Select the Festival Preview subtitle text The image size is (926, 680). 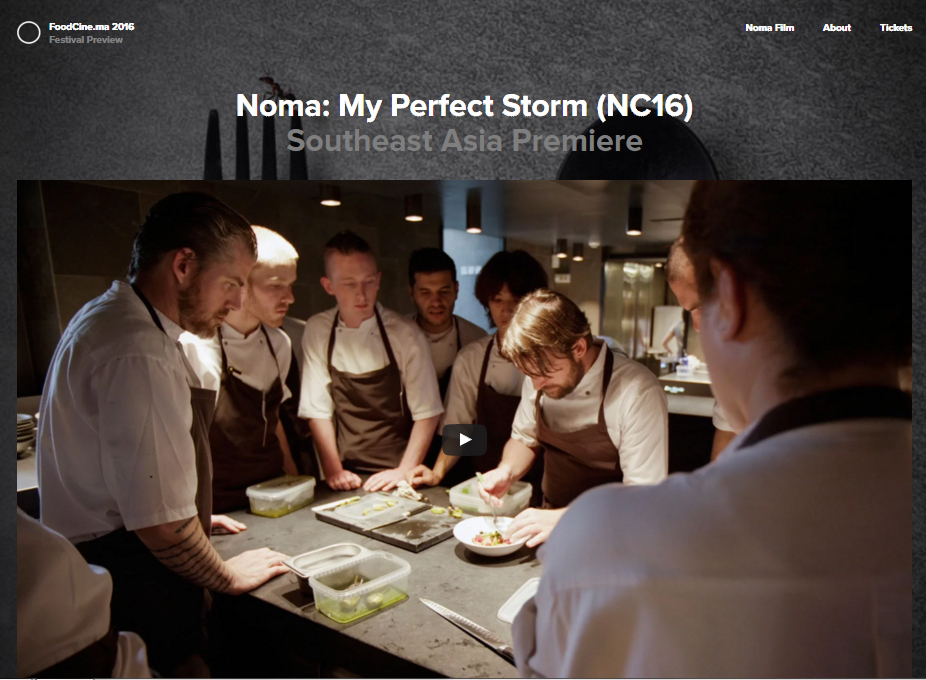(86, 40)
